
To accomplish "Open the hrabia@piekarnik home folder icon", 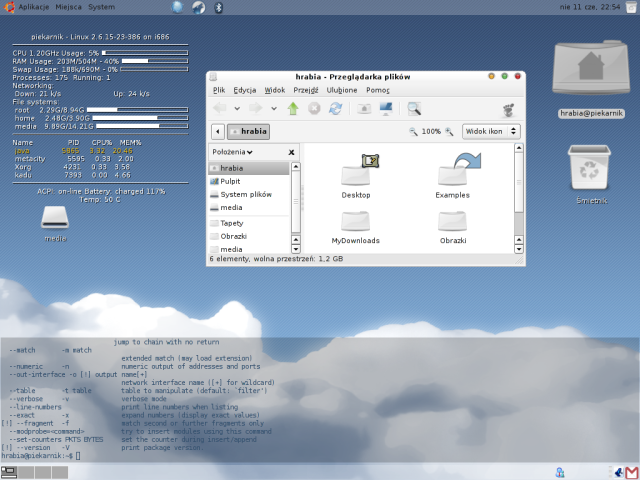I will 591,79.
